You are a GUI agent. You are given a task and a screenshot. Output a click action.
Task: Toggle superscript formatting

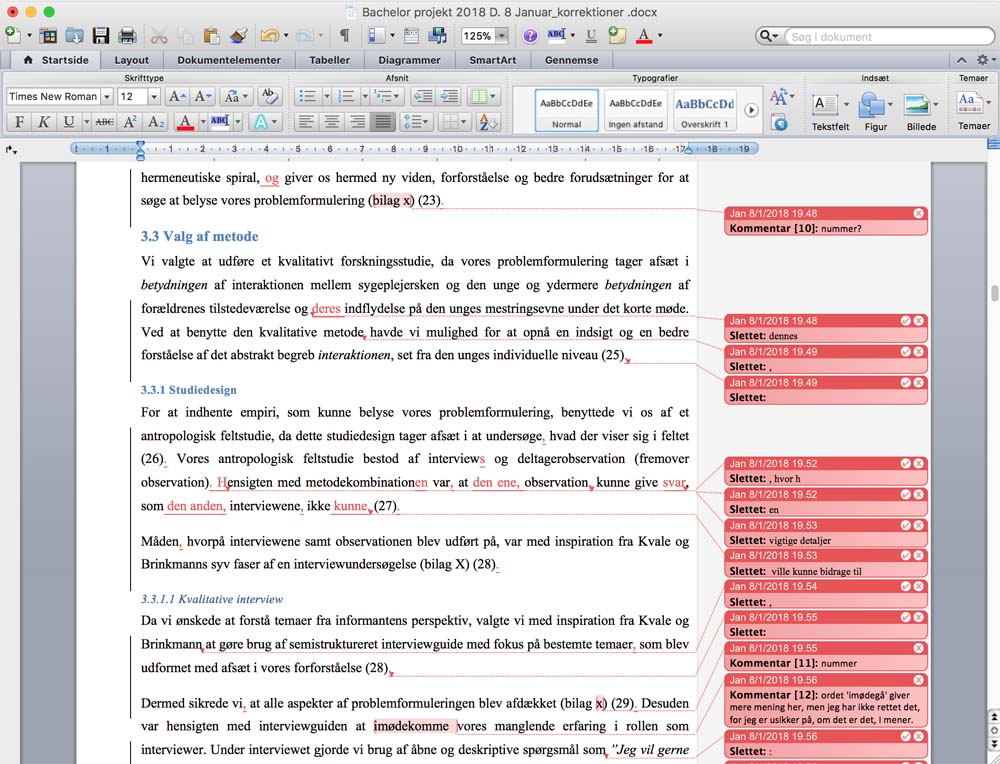[130, 121]
